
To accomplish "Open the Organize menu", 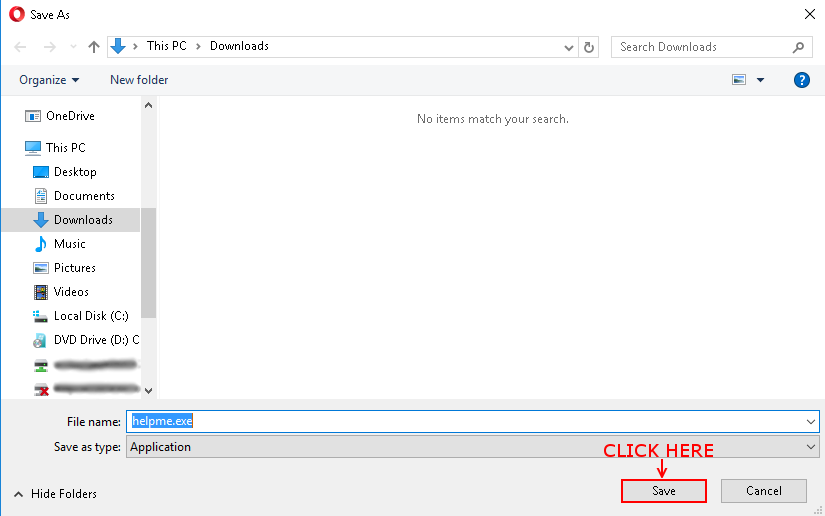I will click(49, 80).
